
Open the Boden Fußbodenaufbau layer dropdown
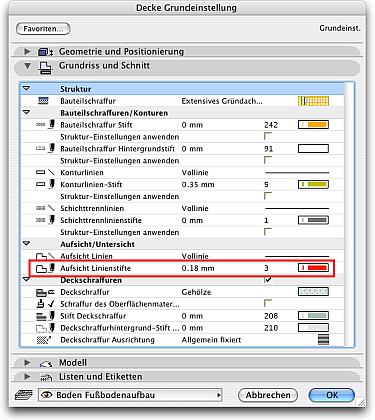(x=130, y=395)
